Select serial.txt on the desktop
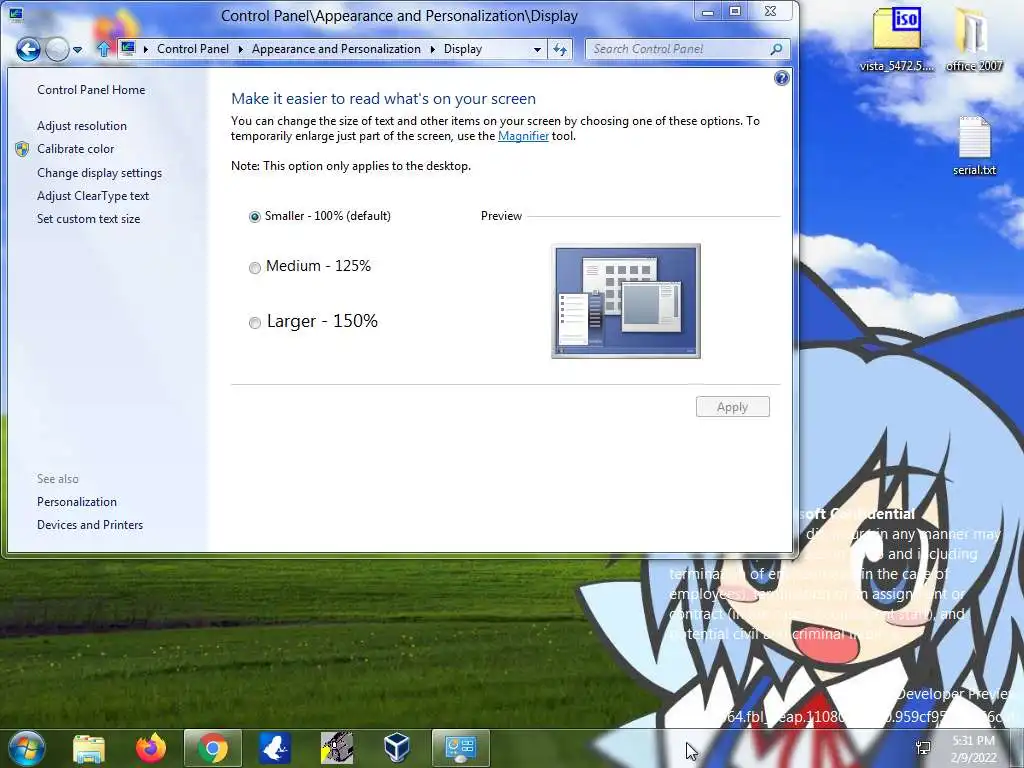 pyautogui.click(x=974, y=146)
